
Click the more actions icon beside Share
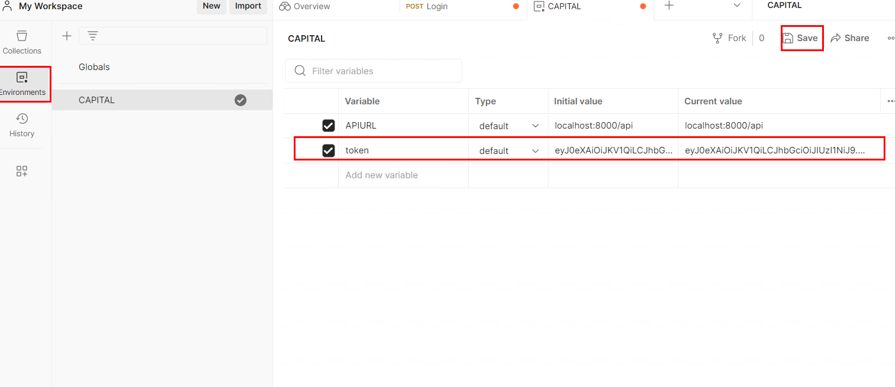(890, 38)
